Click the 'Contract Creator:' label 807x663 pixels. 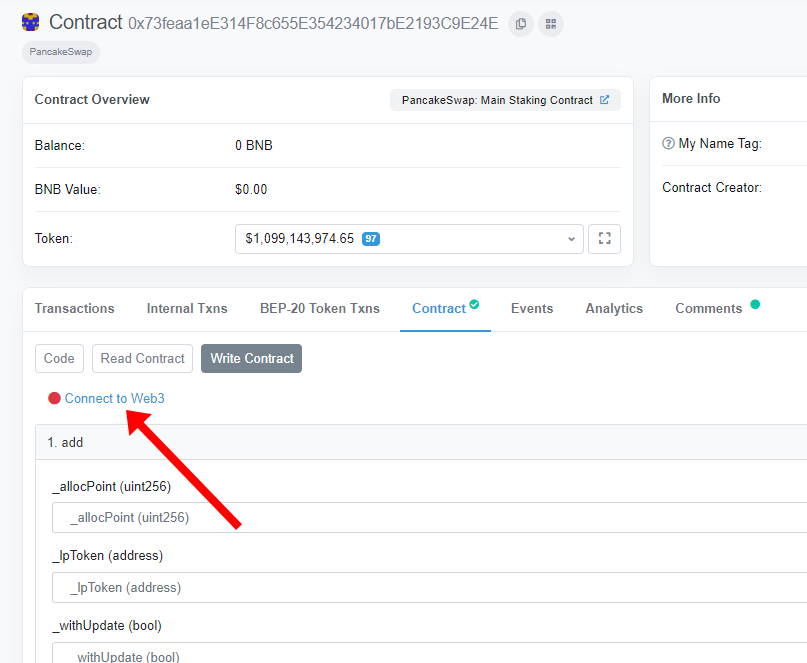coord(712,187)
